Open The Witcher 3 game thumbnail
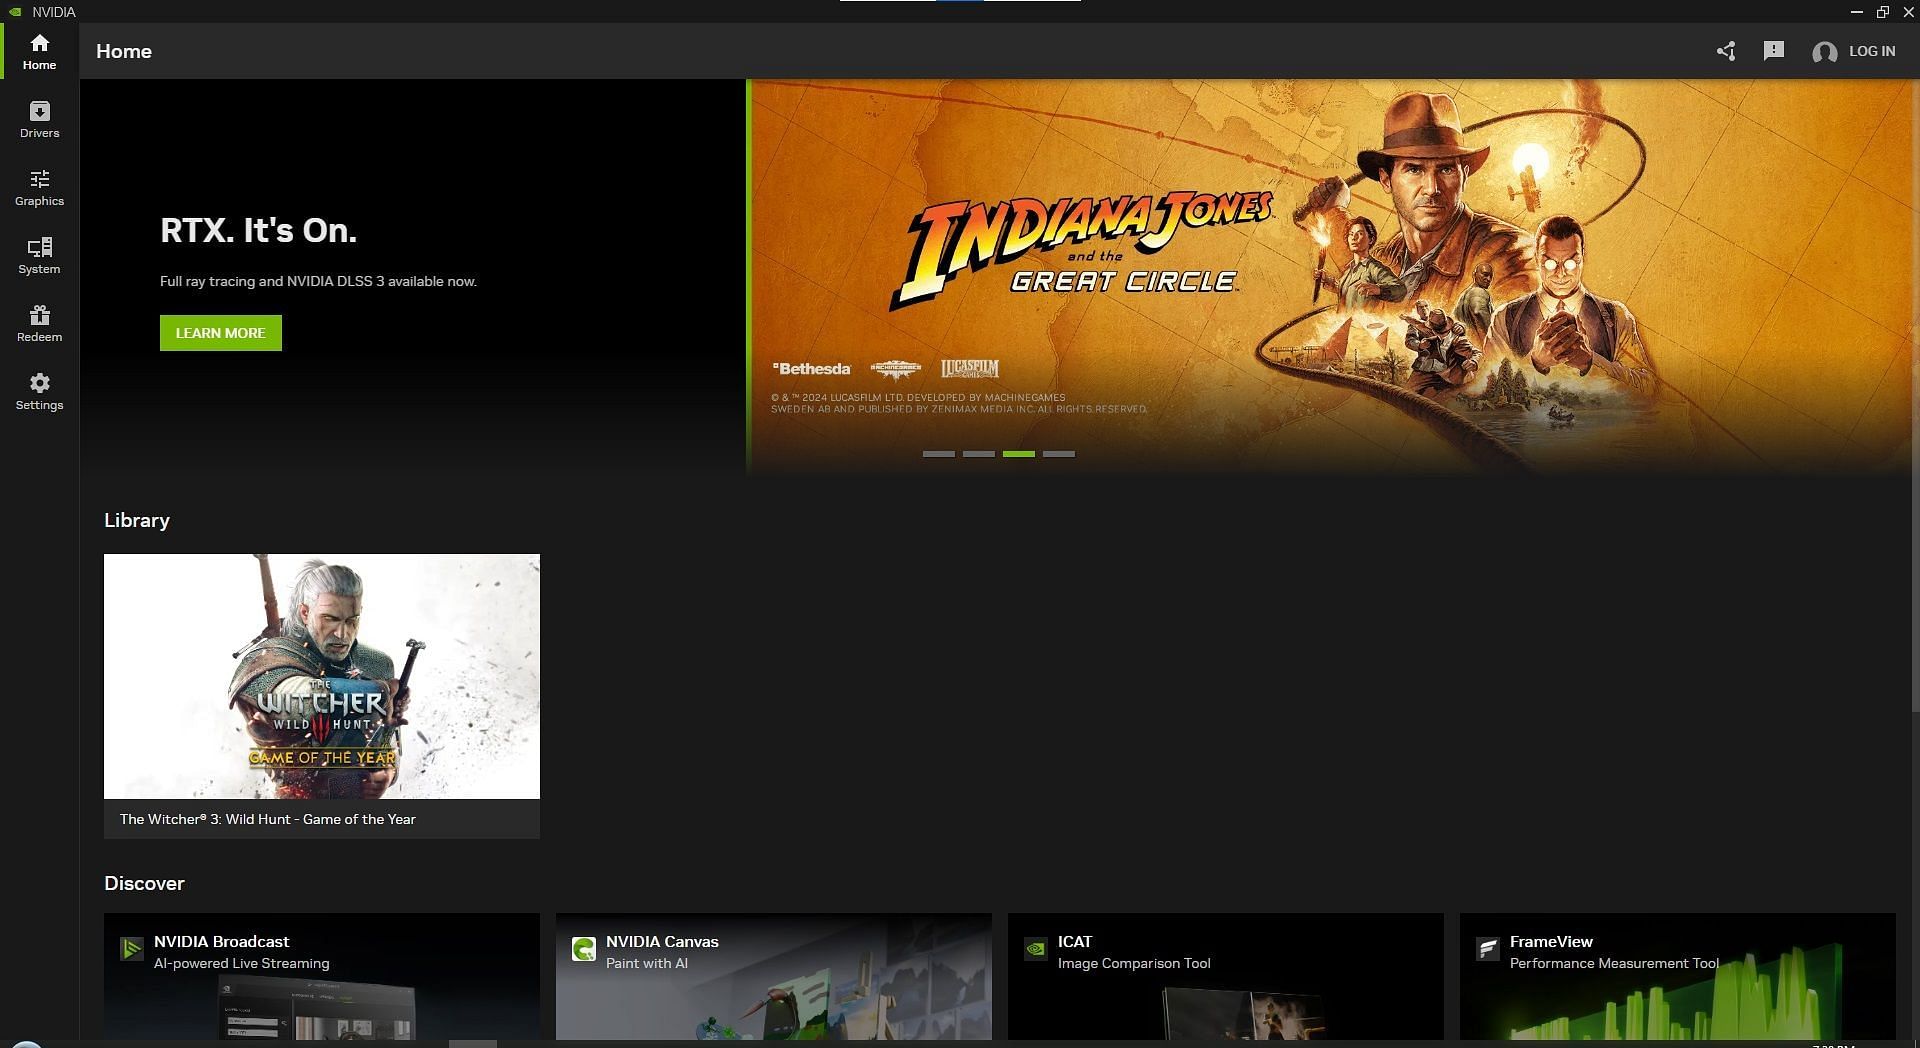 pyautogui.click(x=321, y=676)
